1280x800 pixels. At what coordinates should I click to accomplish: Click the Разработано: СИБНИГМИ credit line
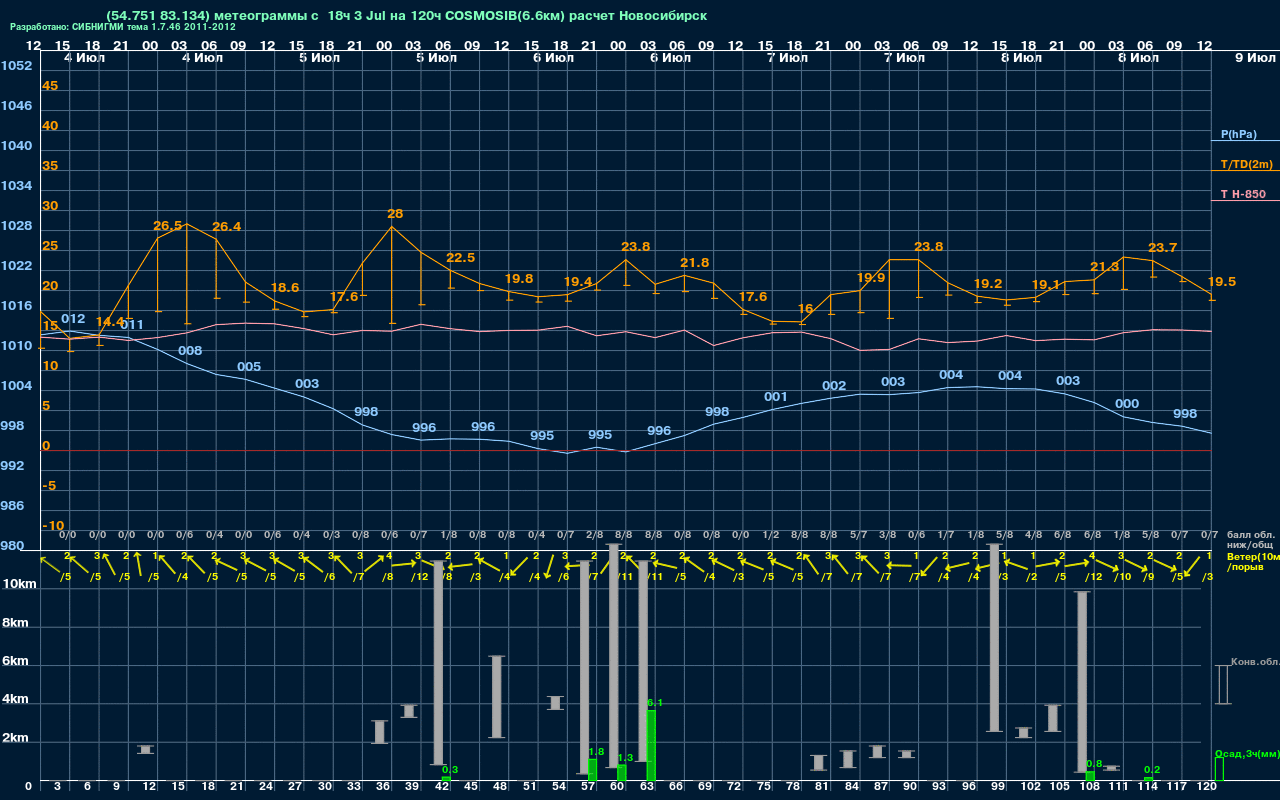coord(123,27)
